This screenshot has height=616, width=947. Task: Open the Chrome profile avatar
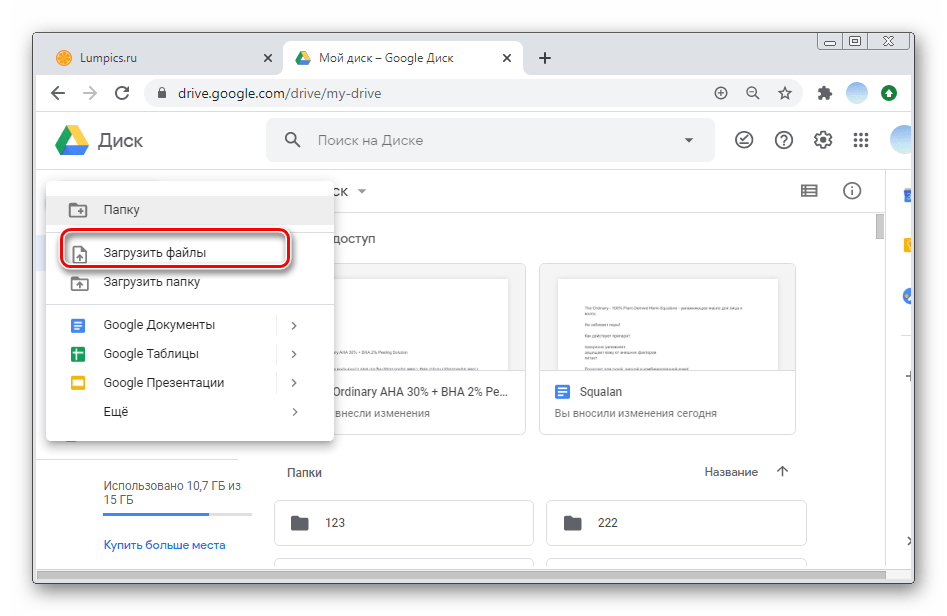click(x=856, y=93)
